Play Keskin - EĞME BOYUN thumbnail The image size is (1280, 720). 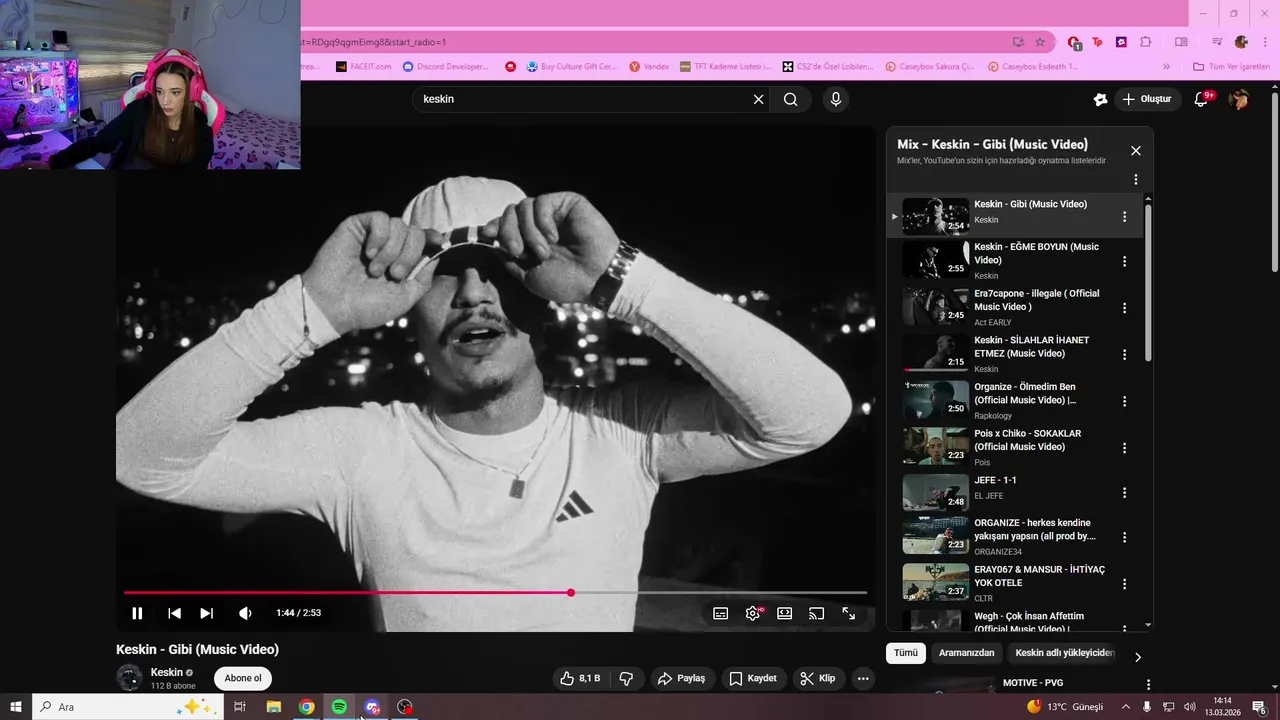(x=936, y=260)
